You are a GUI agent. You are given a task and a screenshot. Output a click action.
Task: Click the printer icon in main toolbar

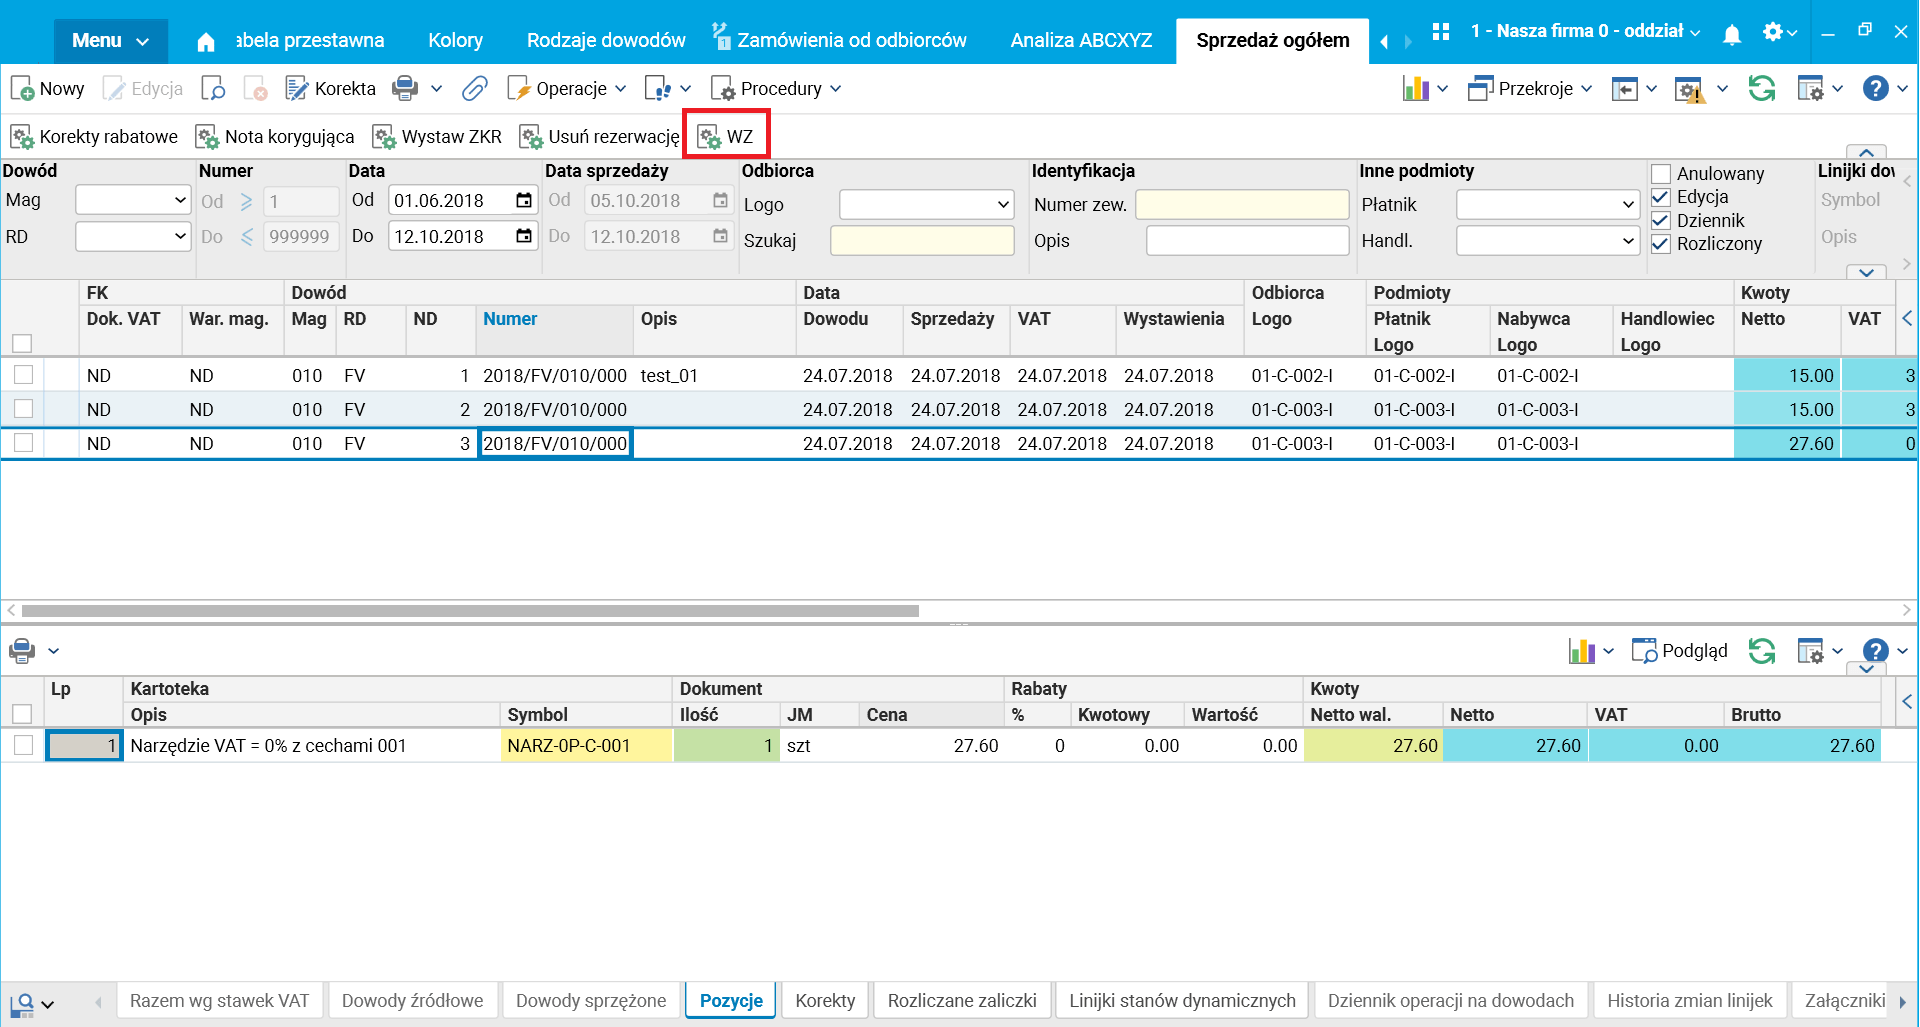coord(405,88)
